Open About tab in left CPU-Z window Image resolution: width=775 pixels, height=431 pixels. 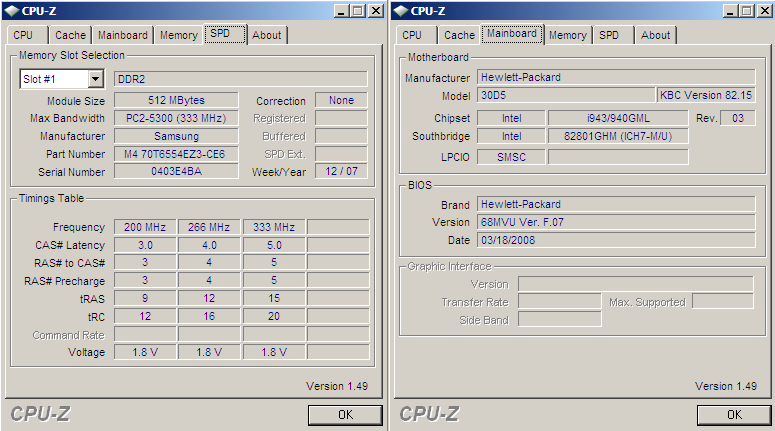[x=267, y=36]
